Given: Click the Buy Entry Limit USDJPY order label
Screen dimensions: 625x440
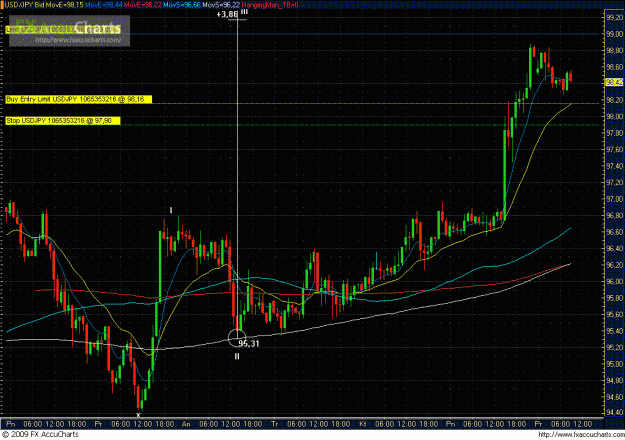Looking at the screenshot, I should tap(79, 99).
